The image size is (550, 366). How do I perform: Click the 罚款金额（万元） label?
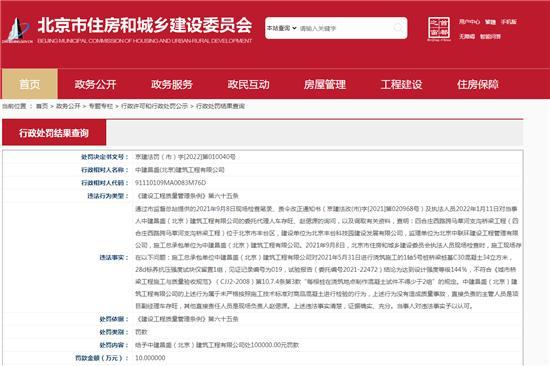(x=101, y=358)
